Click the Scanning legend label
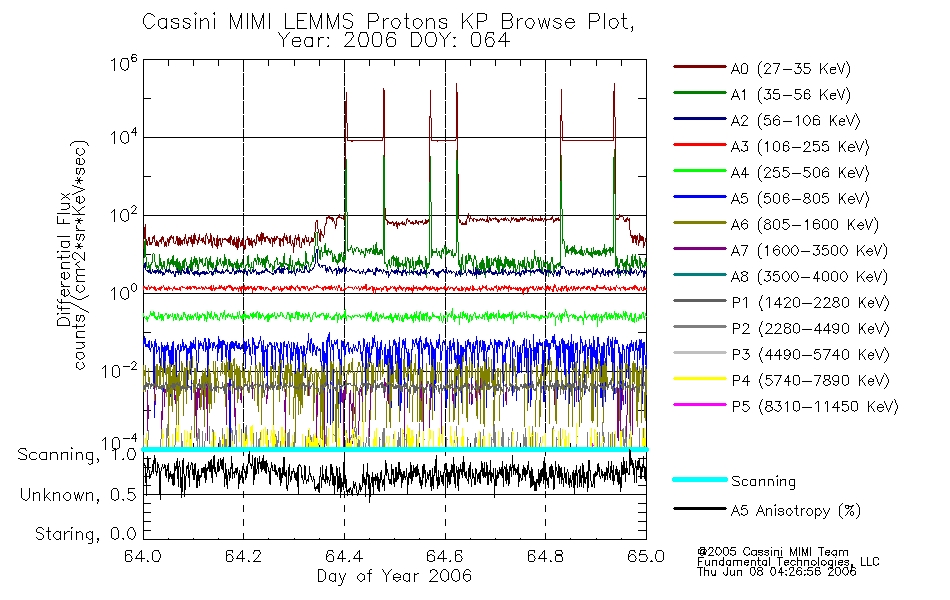Image resolution: width=950 pixels, height=600 pixels. click(x=763, y=481)
